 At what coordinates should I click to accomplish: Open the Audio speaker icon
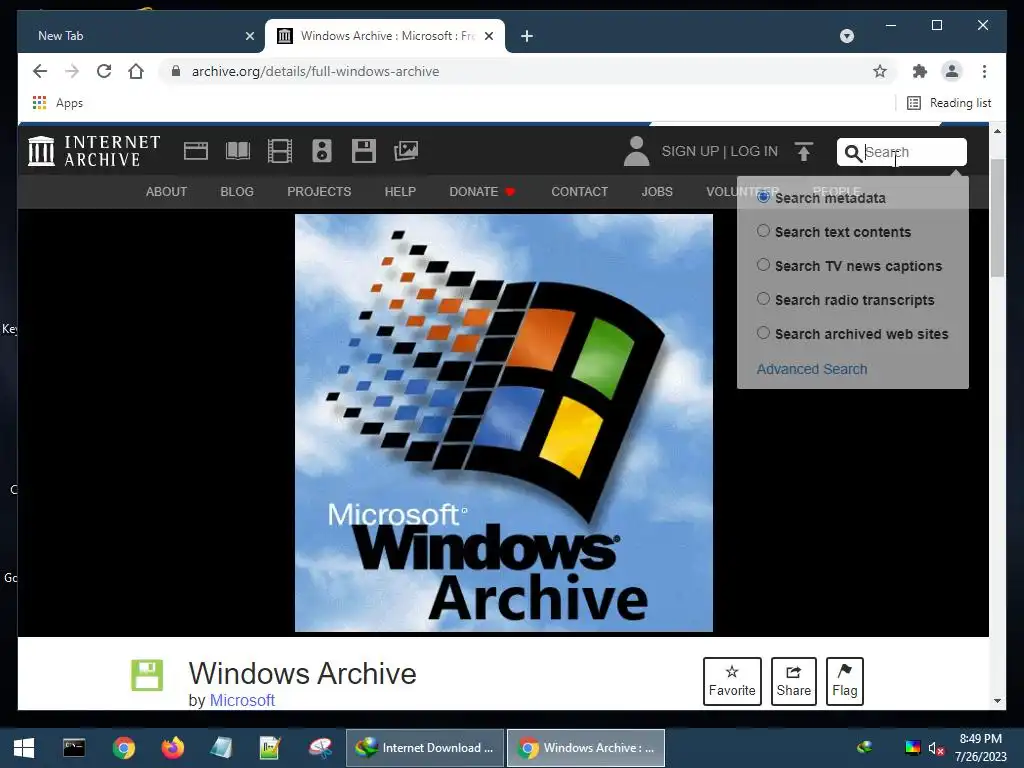322,151
